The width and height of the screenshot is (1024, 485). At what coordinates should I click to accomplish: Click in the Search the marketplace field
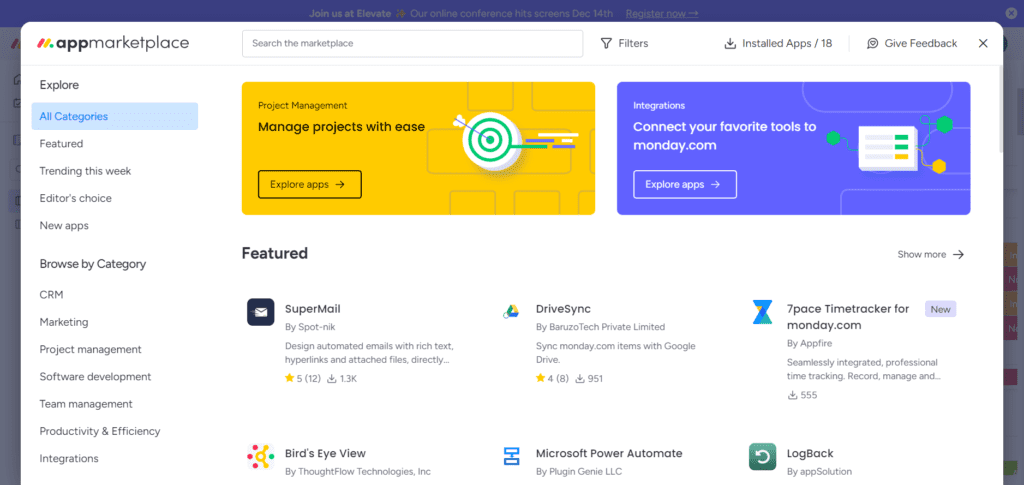412,44
